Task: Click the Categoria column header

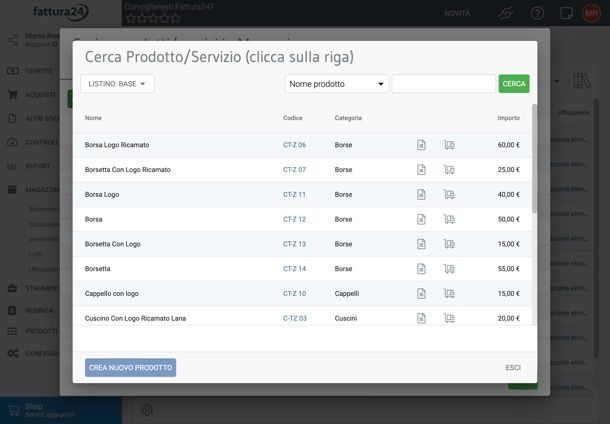Action: click(x=348, y=118)
